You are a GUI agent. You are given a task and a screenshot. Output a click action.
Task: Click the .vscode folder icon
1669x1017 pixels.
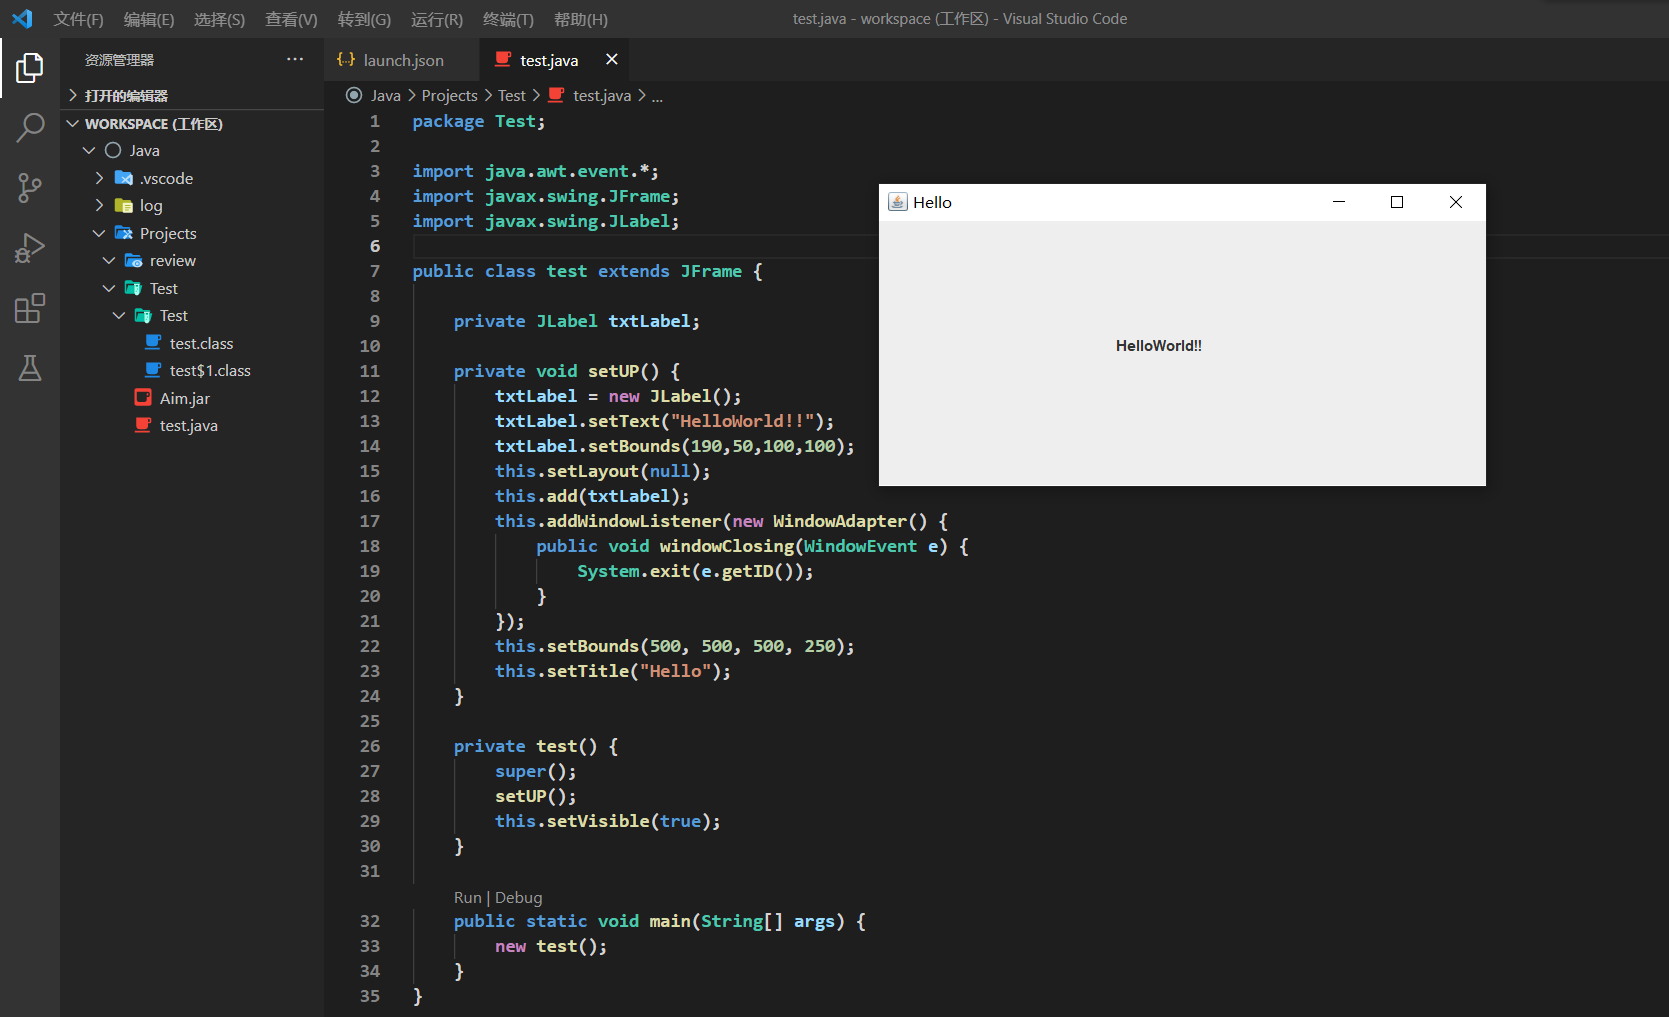[x=123, y=178]
